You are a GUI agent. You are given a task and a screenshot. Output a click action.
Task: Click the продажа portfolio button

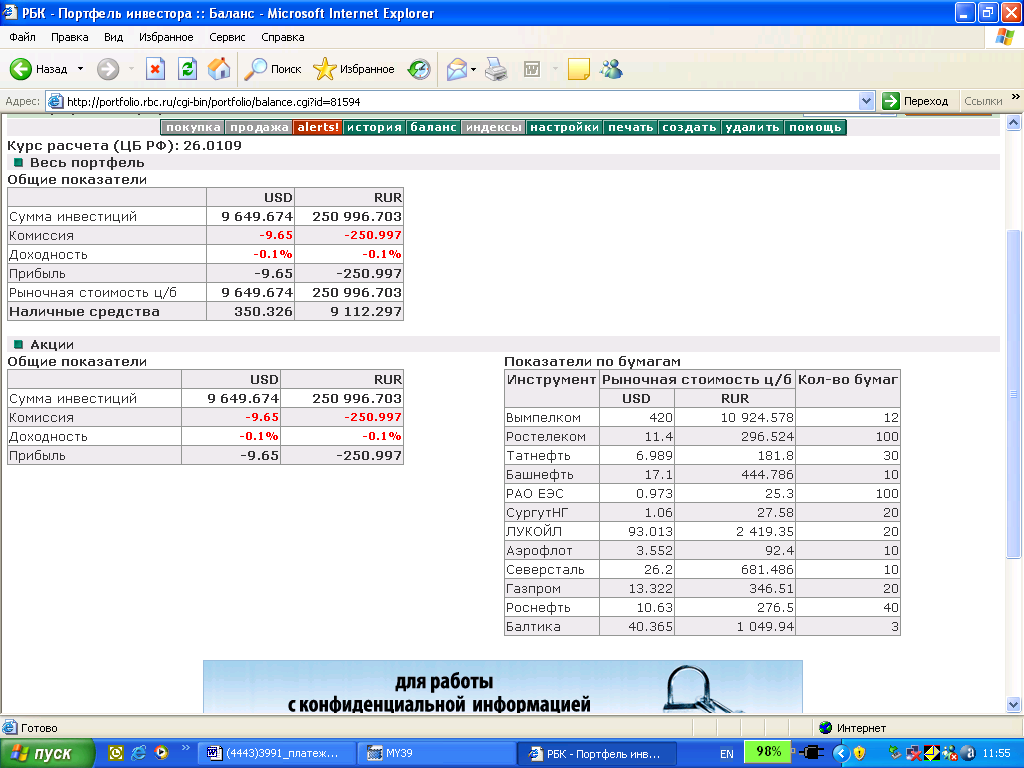pos(259,127)
